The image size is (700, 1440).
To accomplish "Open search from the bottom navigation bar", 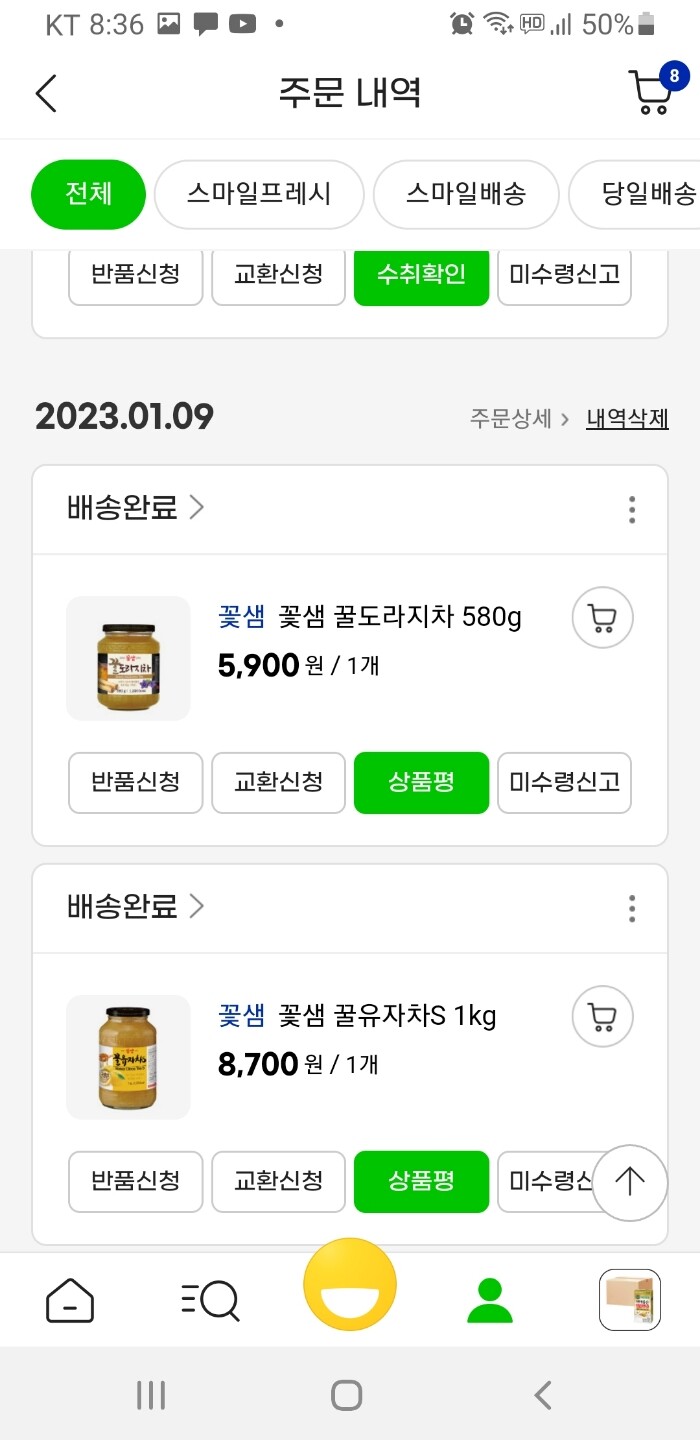I will (209, 1300).
